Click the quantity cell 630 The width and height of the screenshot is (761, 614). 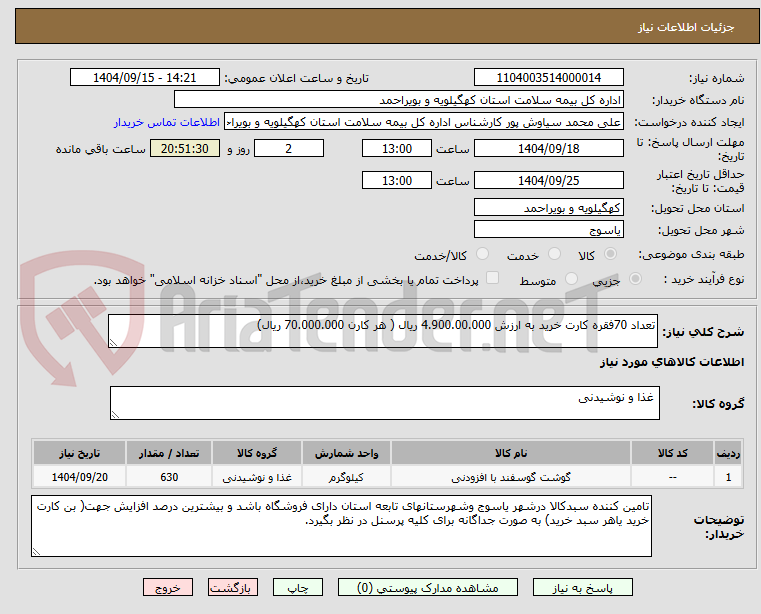pyautogui.click(x=169, y=477)
